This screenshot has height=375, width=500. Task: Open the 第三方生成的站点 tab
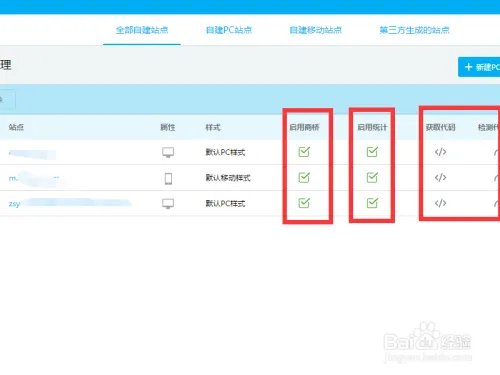[414, 30]
